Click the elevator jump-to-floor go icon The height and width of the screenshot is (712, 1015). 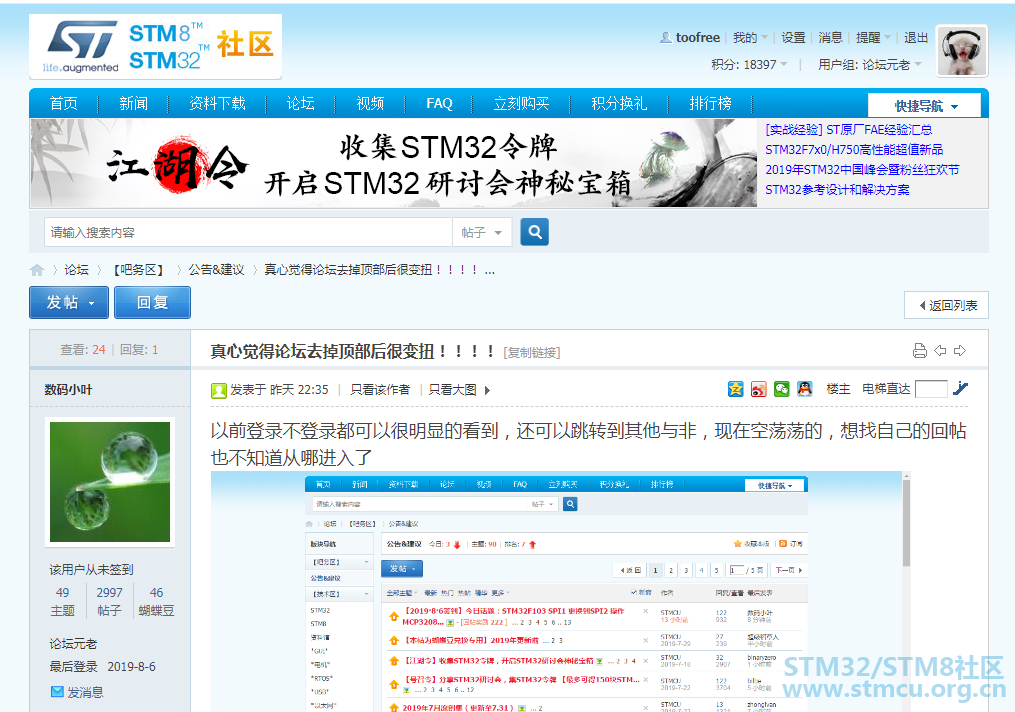pyautogui.click(x=961, y=388)
